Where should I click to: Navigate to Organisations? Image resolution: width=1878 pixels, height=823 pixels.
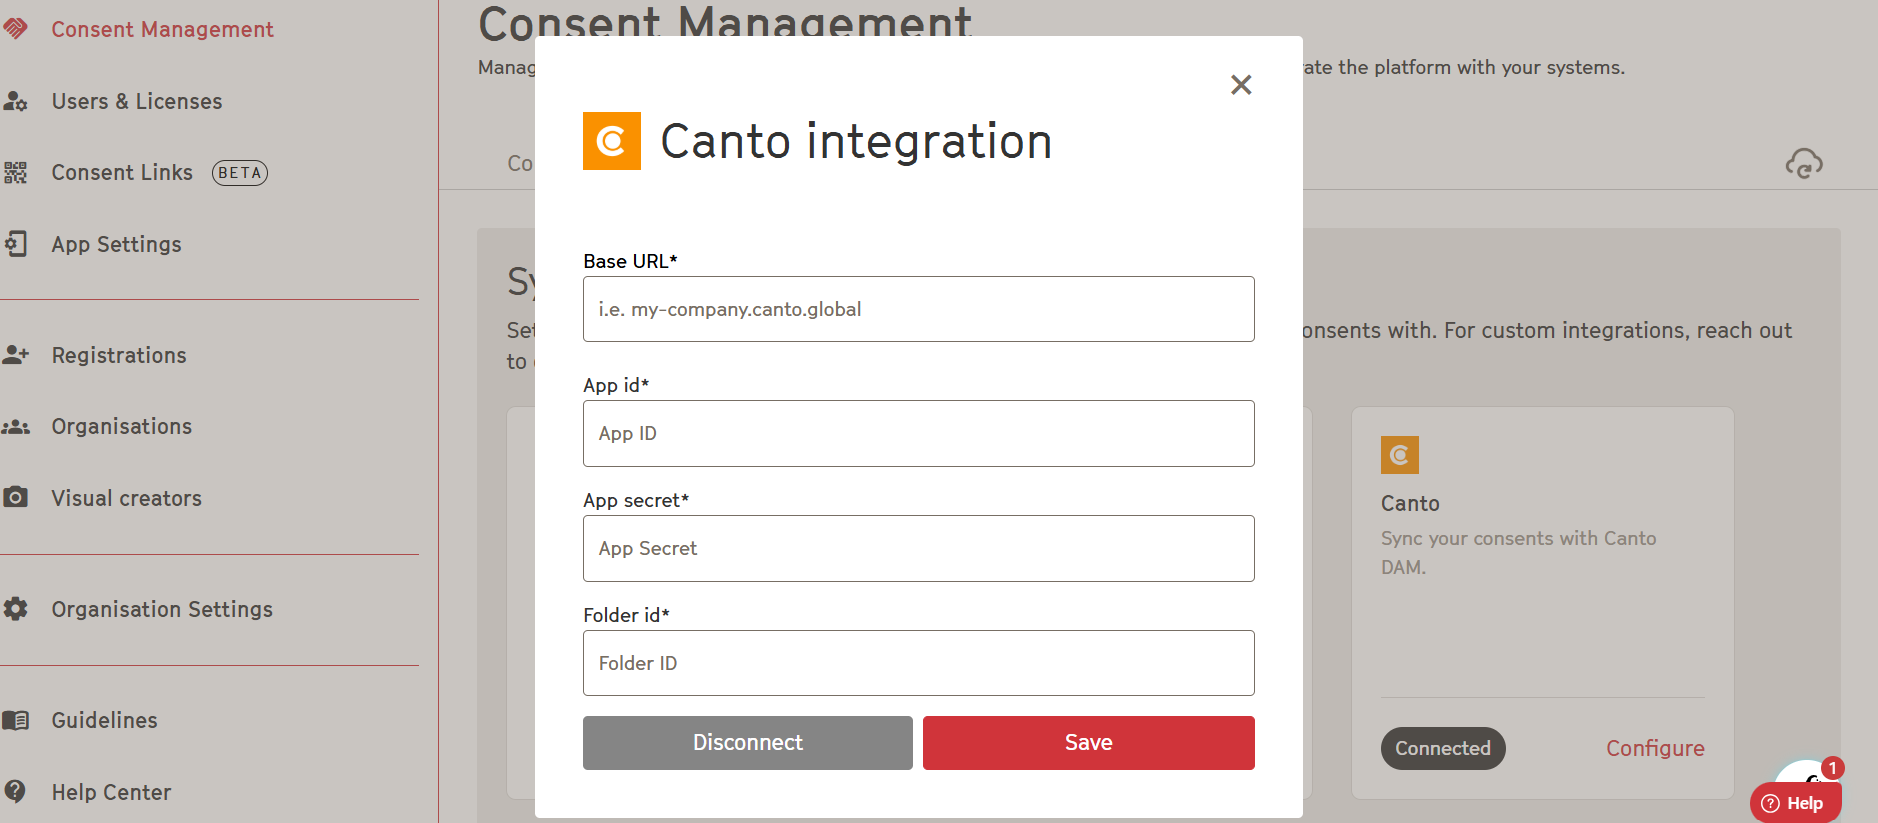click(122, 427)
